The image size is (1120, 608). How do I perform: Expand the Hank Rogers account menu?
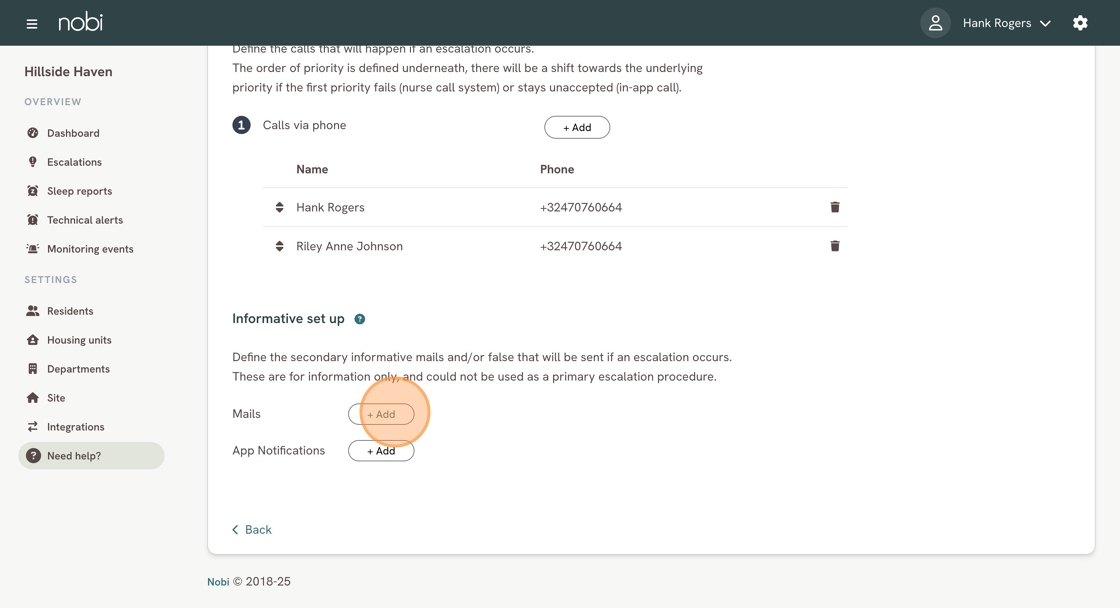coord(1006,22)
